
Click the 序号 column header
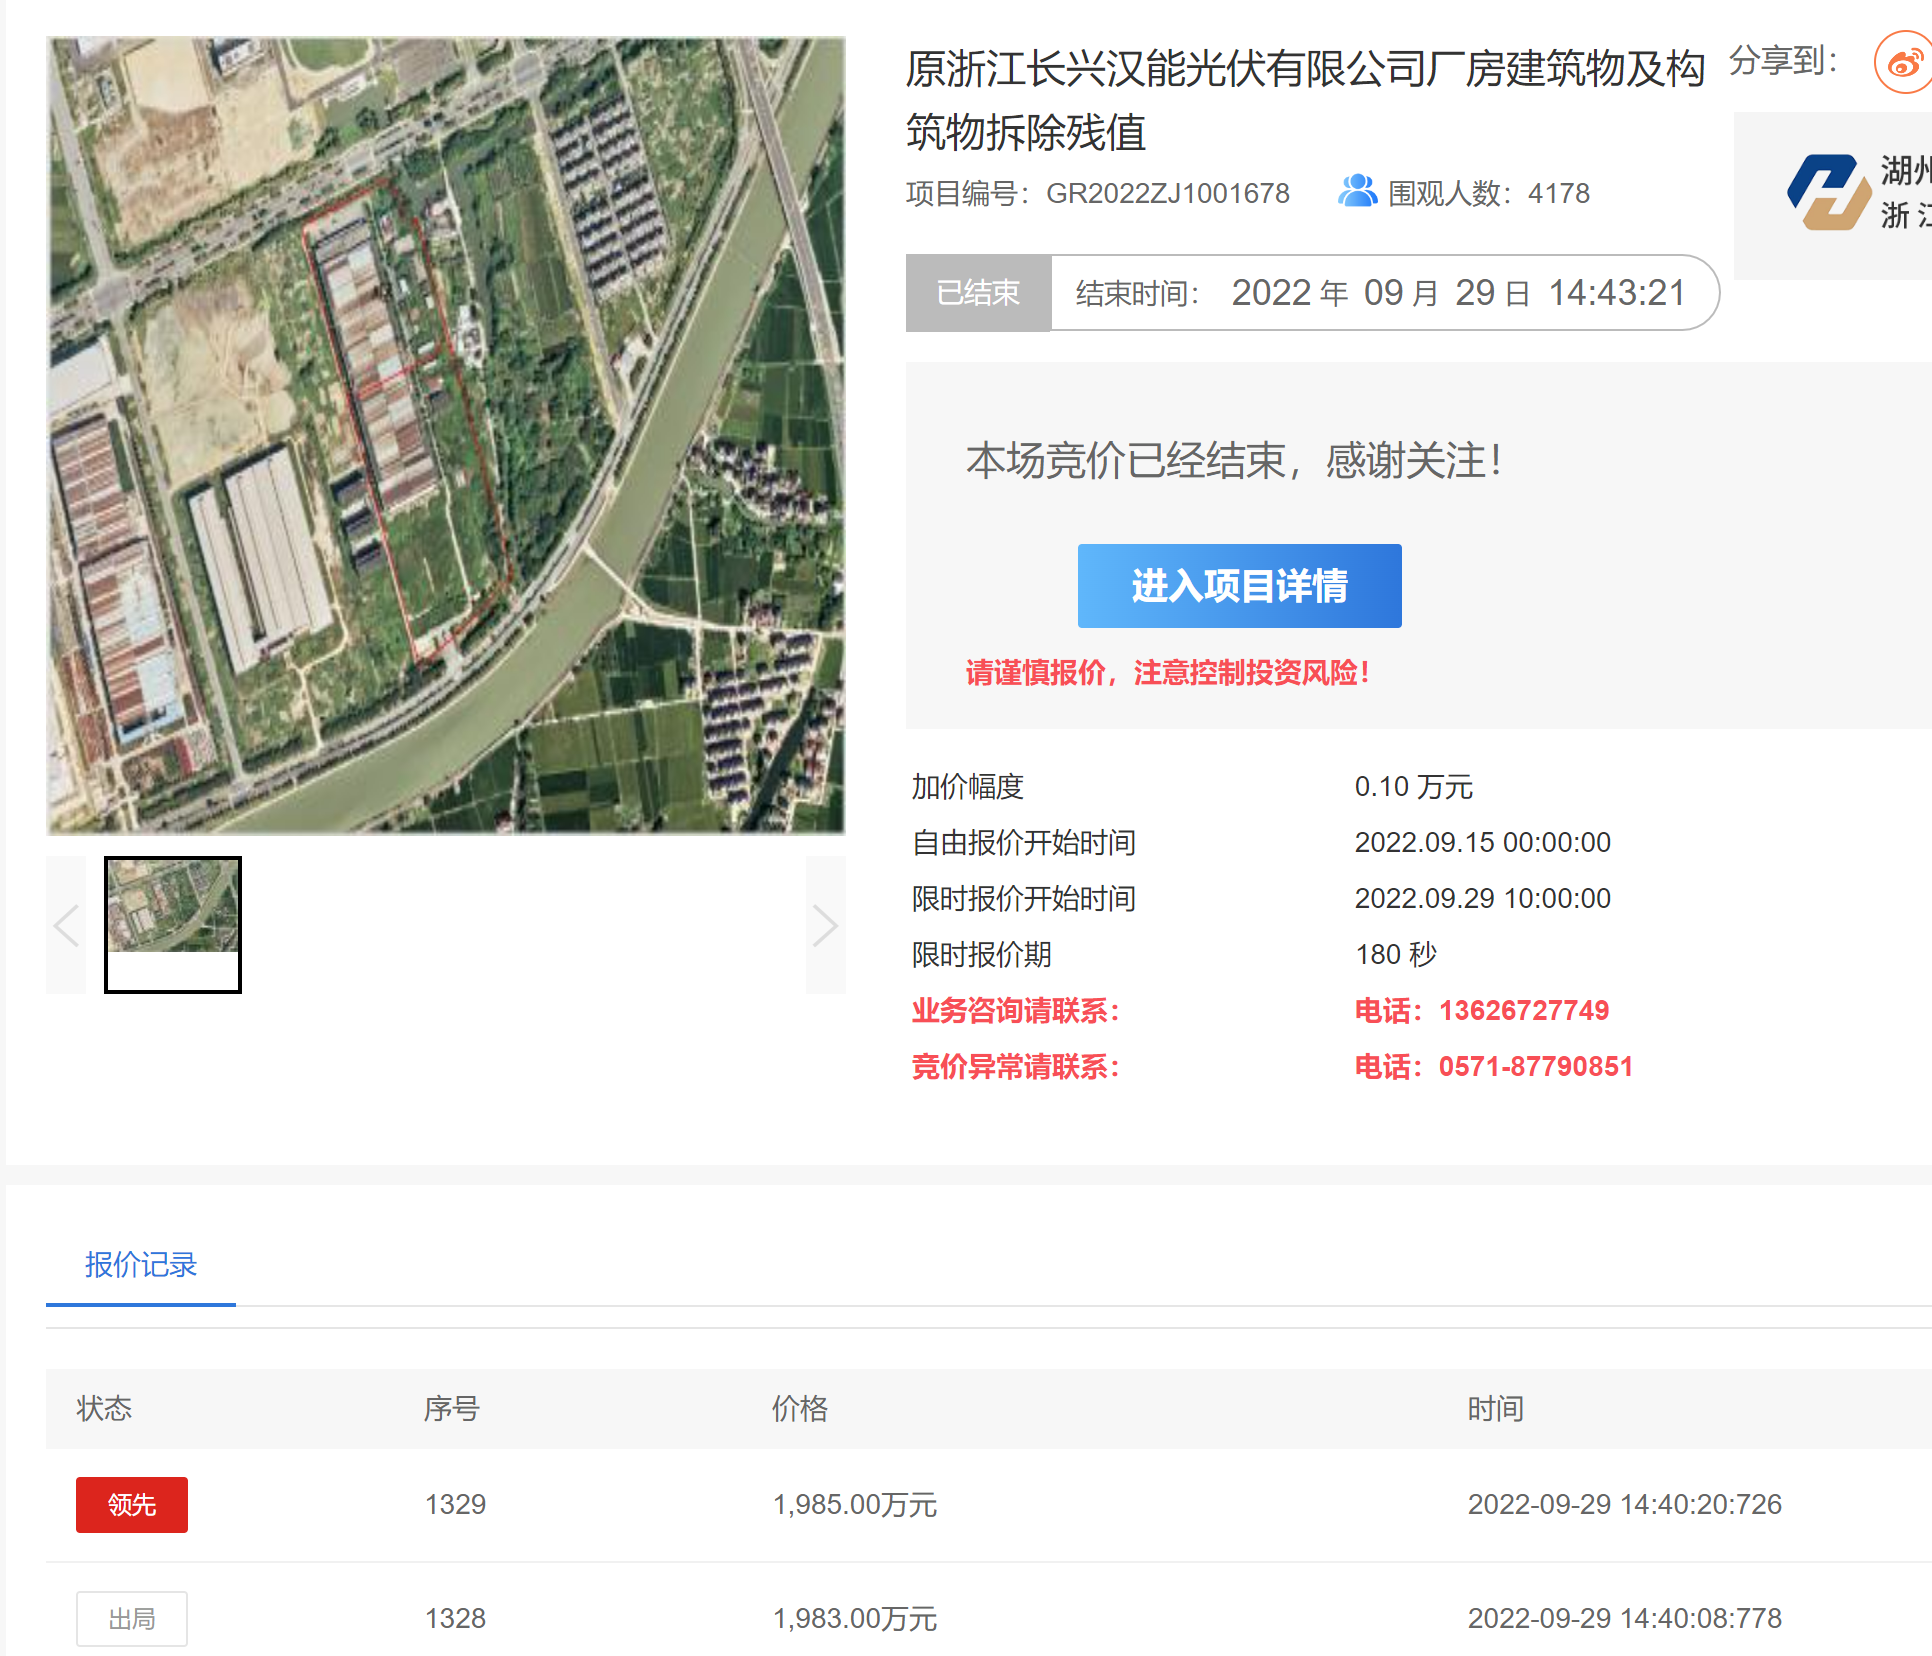click(x=451, y=1409)
